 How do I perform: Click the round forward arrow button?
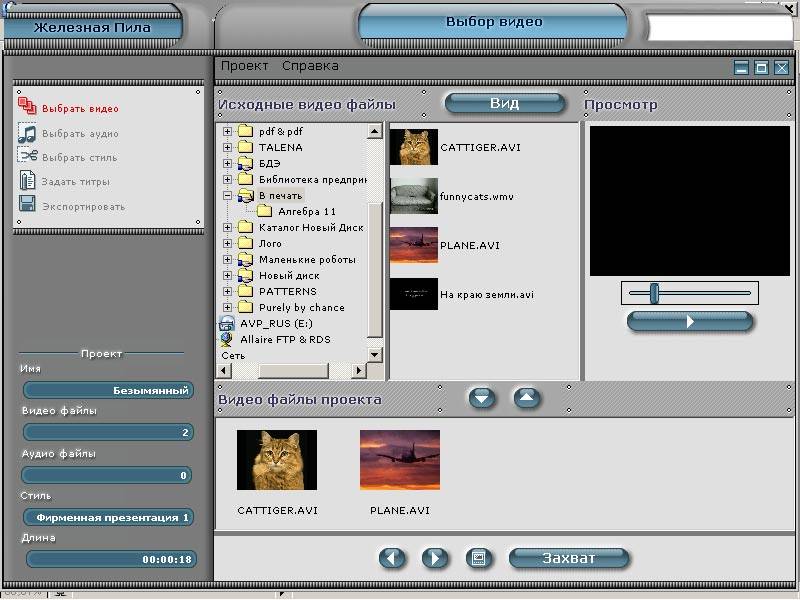click(x=434, y=558)
